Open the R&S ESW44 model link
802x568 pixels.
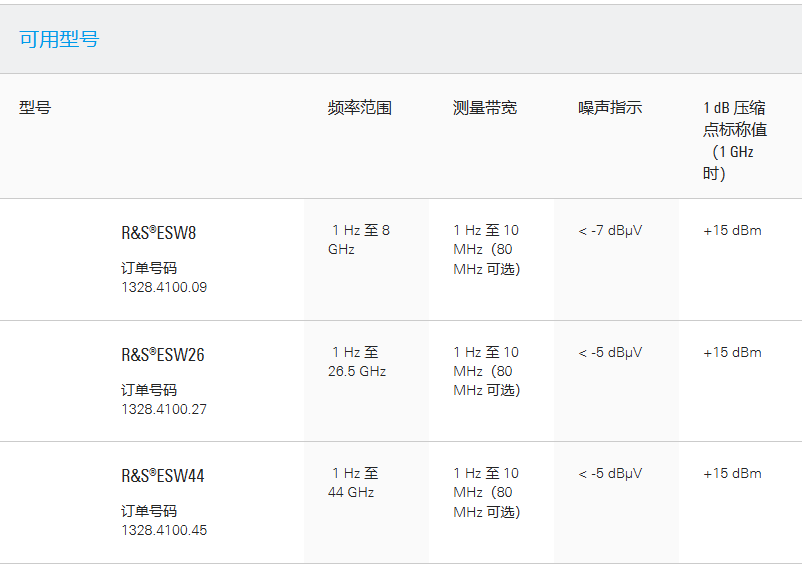click(163, 476)
